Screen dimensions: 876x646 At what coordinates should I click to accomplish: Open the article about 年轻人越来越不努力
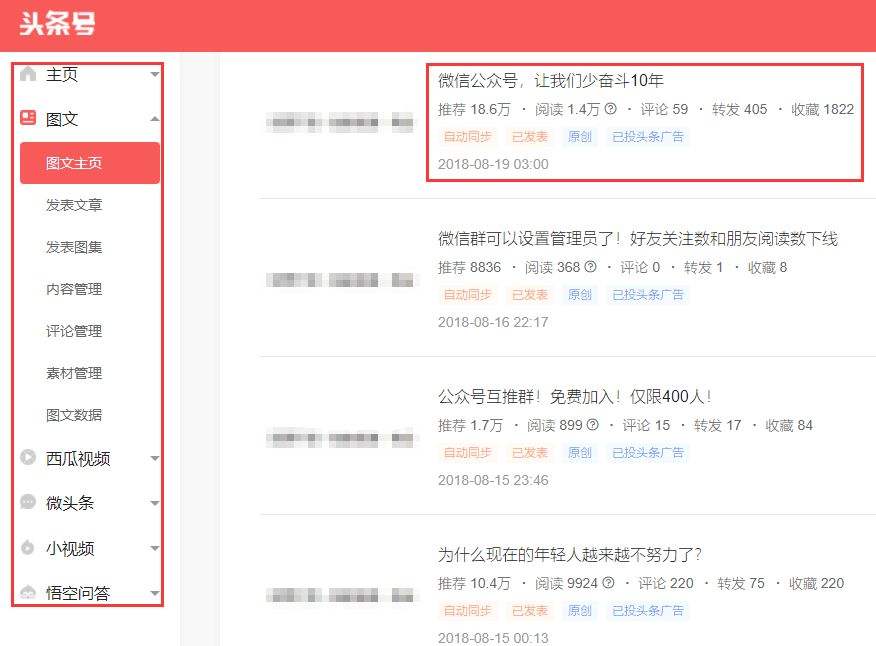(x=566, y=553)
